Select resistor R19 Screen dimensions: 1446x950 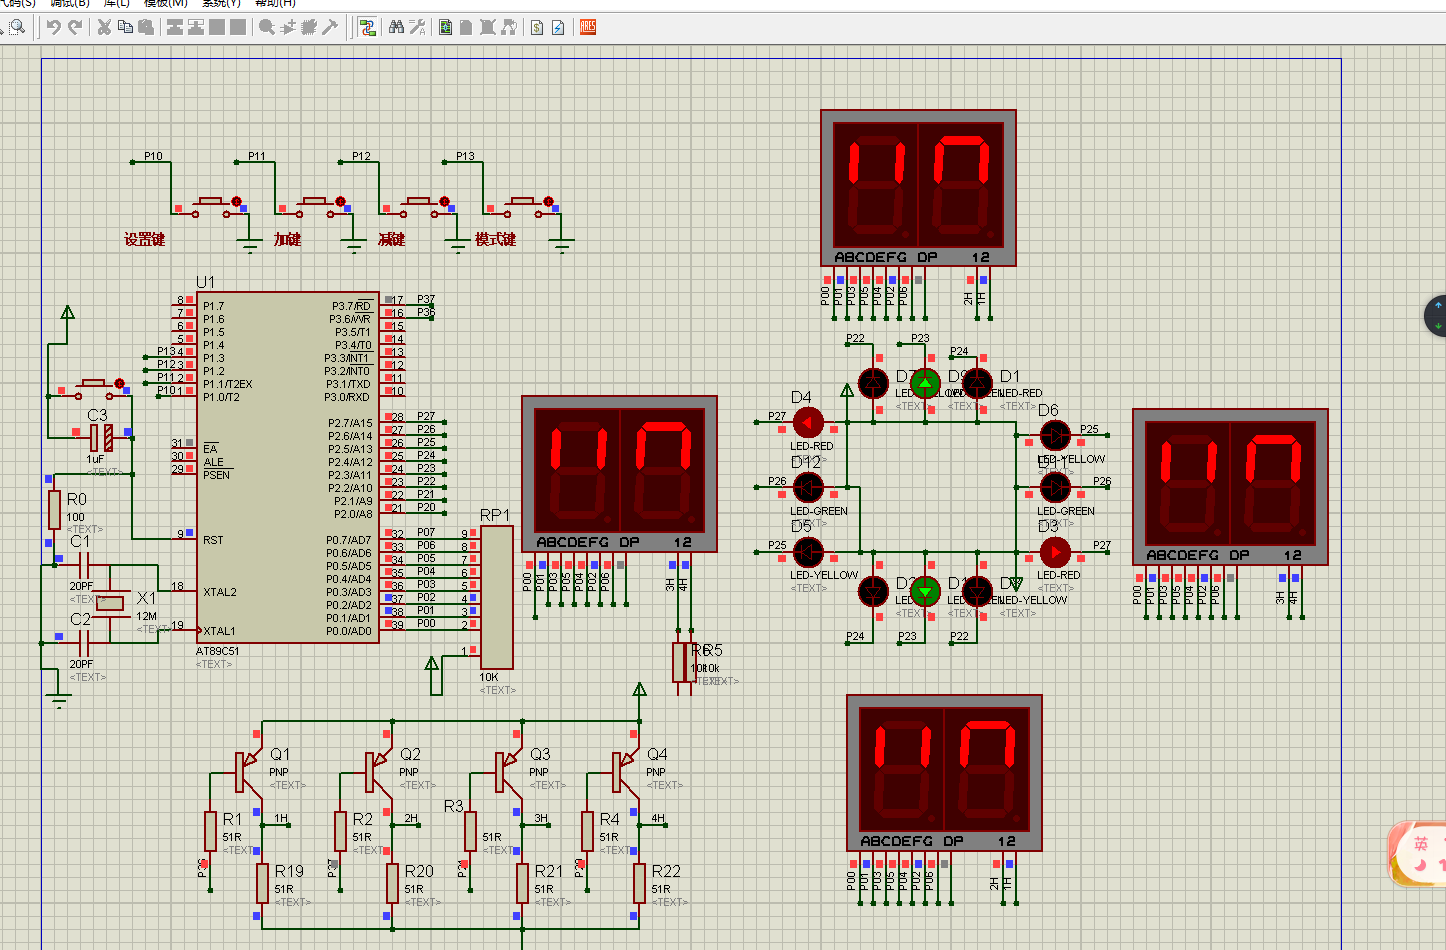(262, 883)
